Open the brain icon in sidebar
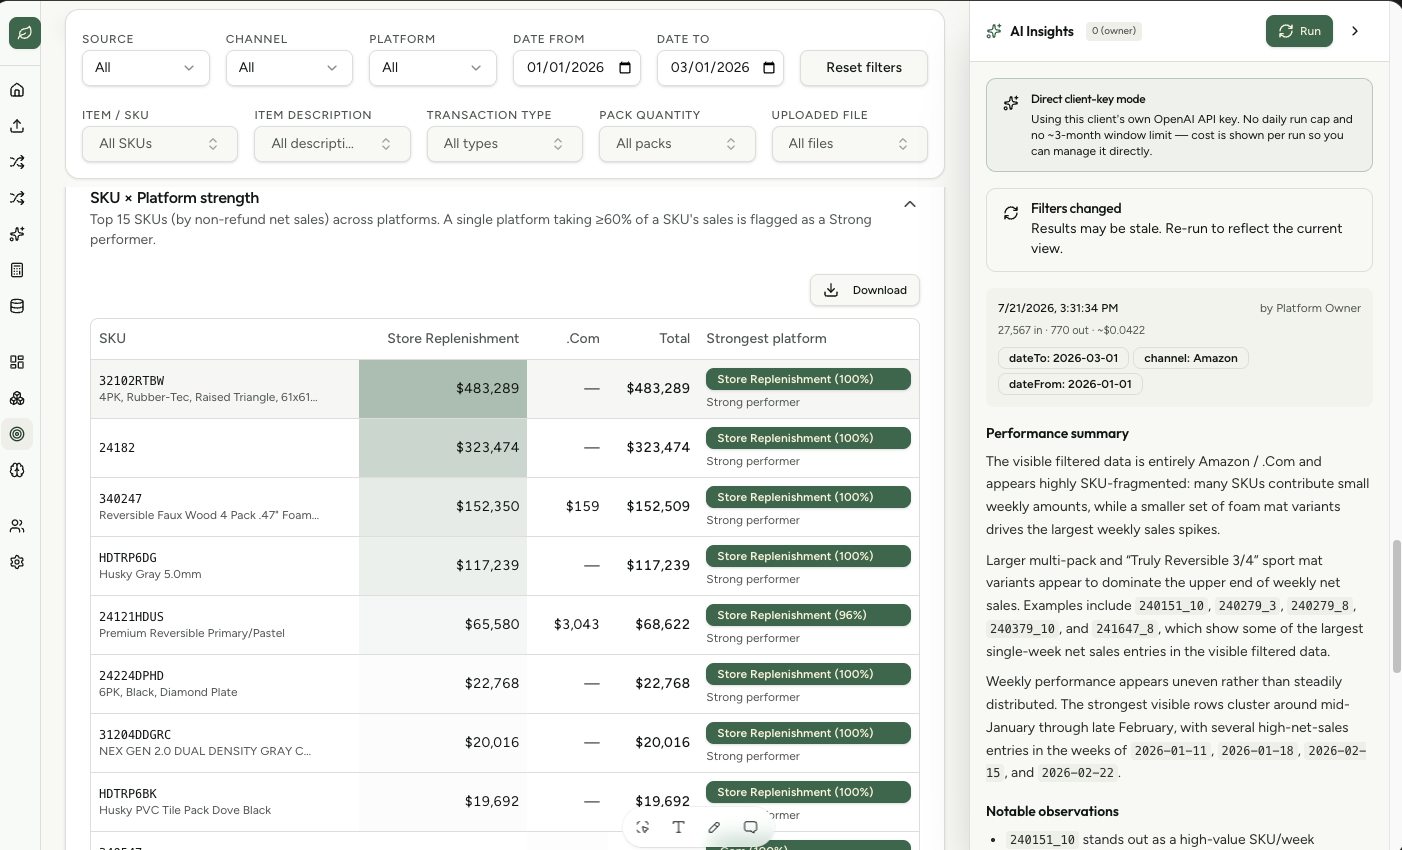This screenshot has height=850, width=1402. click(17, 470)
